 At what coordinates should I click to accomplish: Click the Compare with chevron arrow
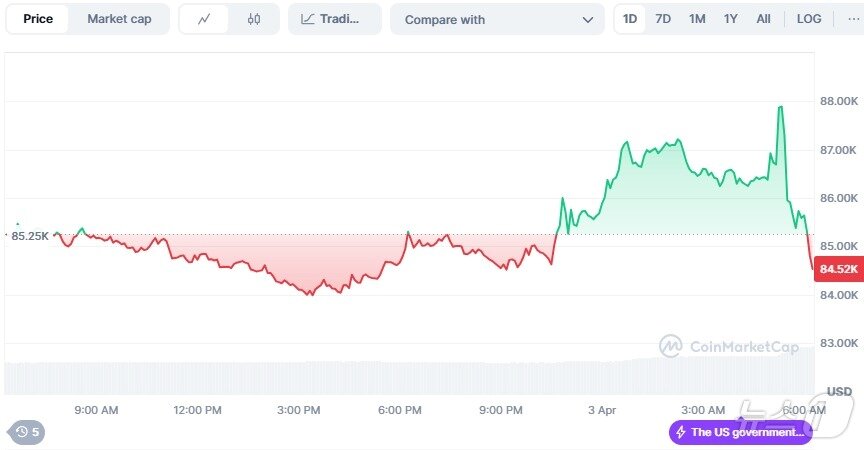588,20
